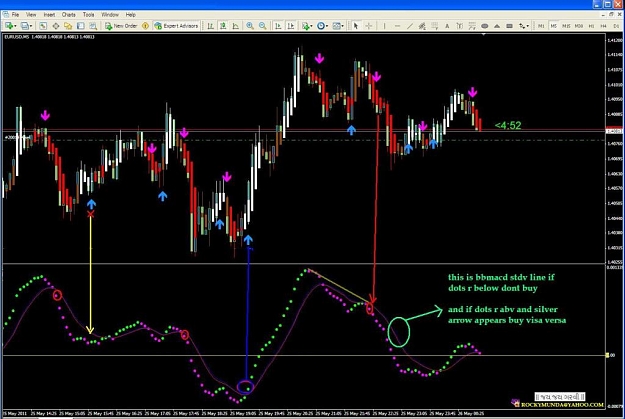Viewport: 625px width, 419px height.
Task: Select the text label tool
Action: (460, 26)
